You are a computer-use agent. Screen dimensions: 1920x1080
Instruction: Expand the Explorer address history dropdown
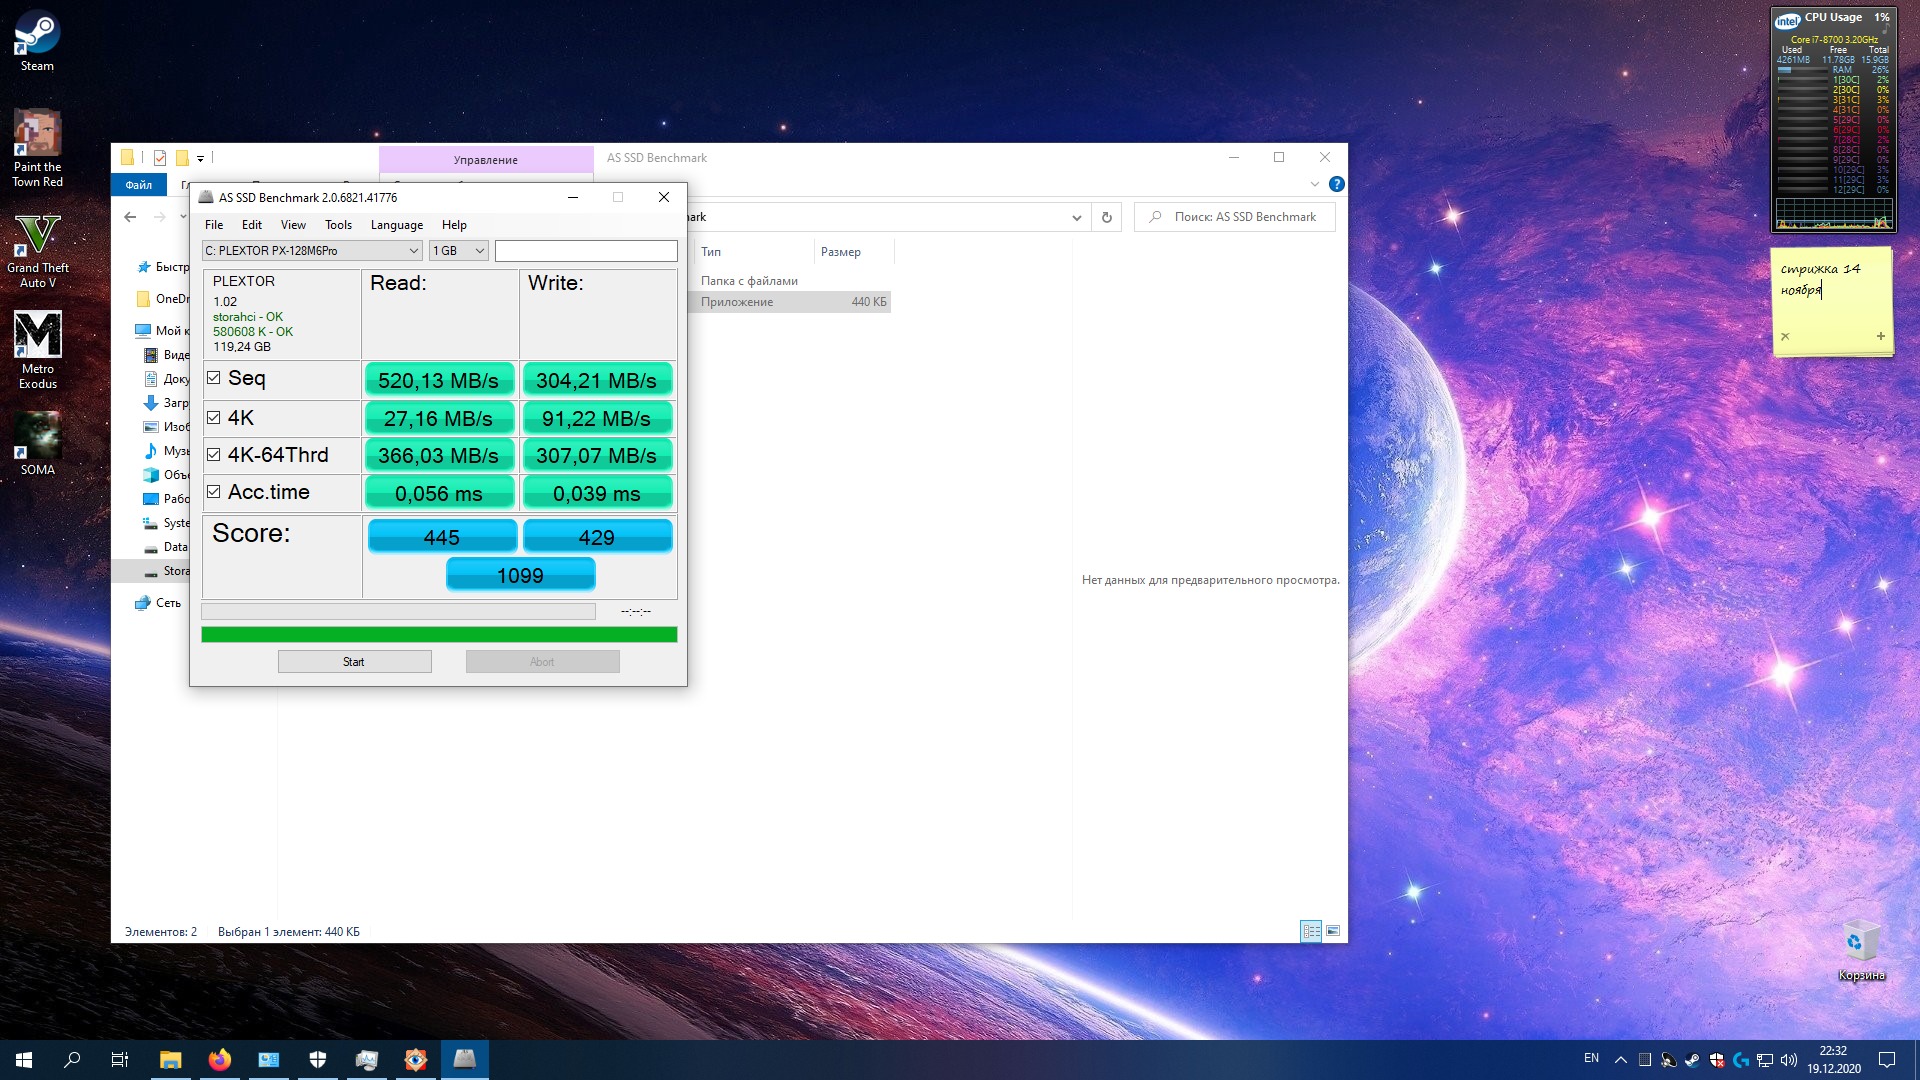click(1076, 217)
